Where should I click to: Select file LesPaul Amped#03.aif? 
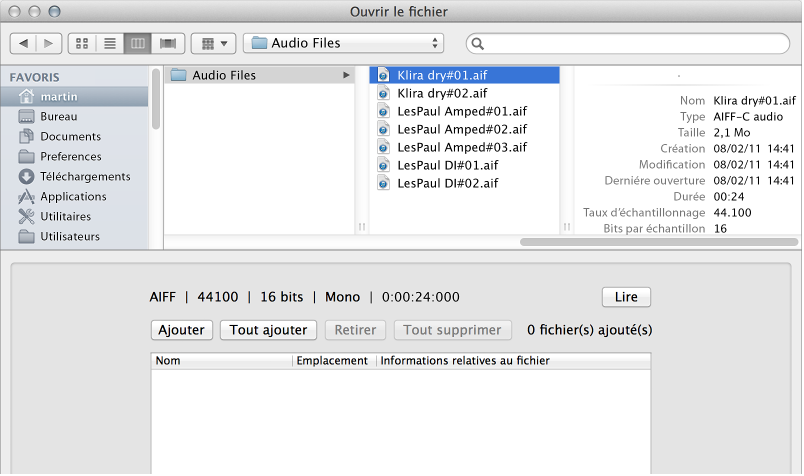click(x=465, y=147)
